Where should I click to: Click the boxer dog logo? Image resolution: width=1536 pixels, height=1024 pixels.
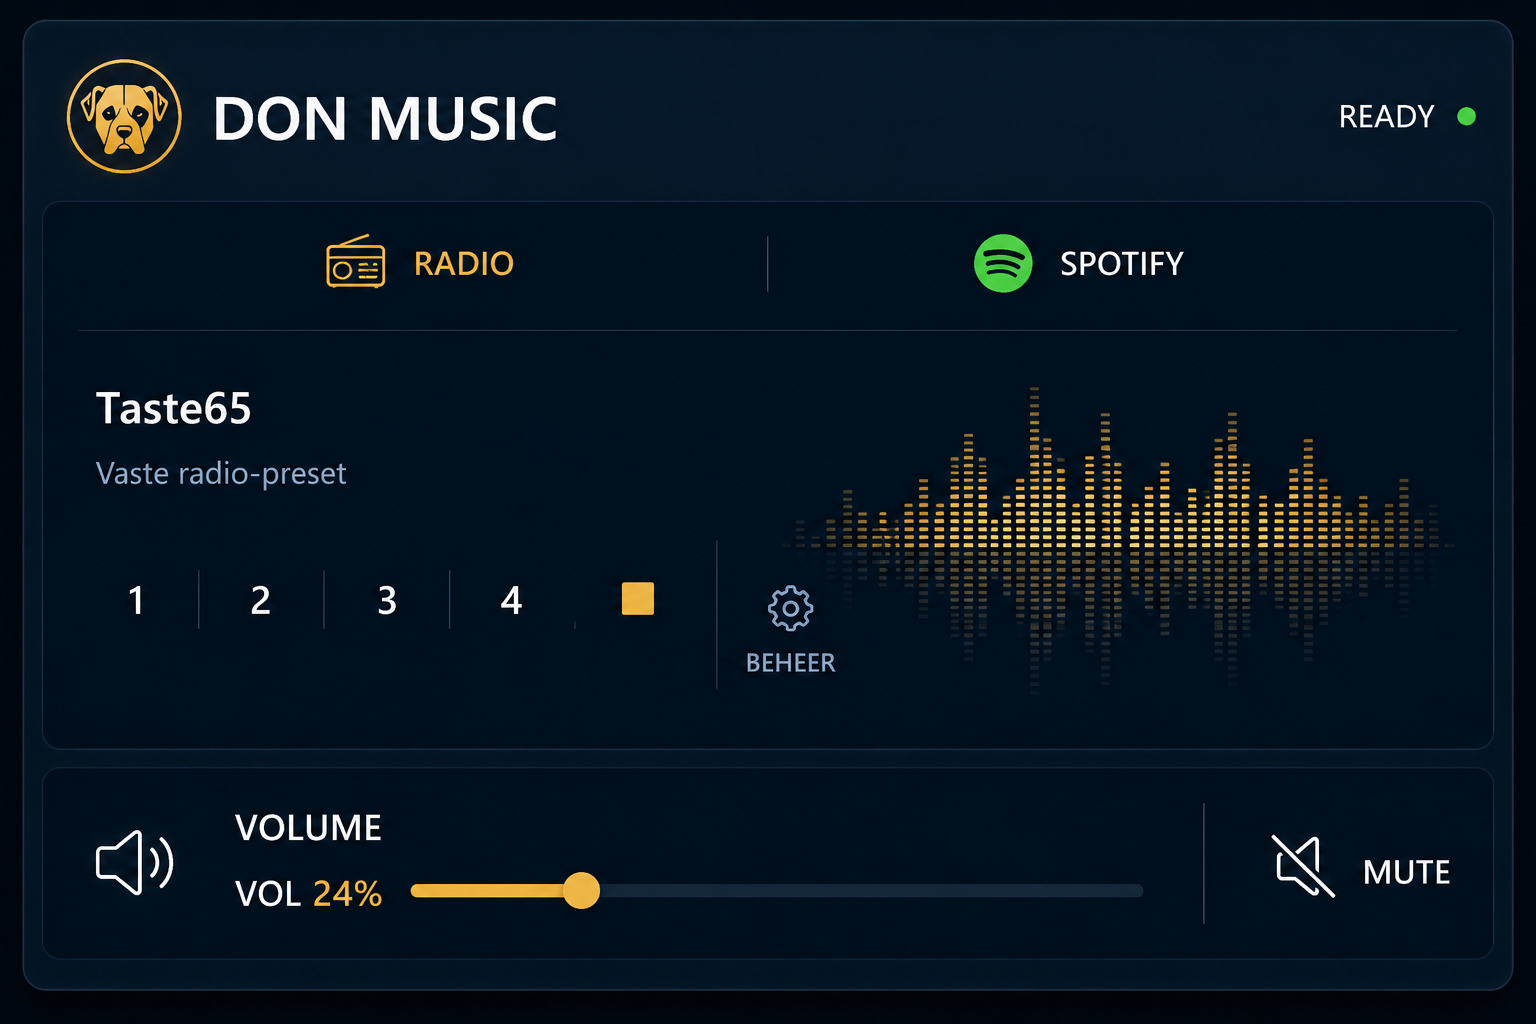[124, 117]
